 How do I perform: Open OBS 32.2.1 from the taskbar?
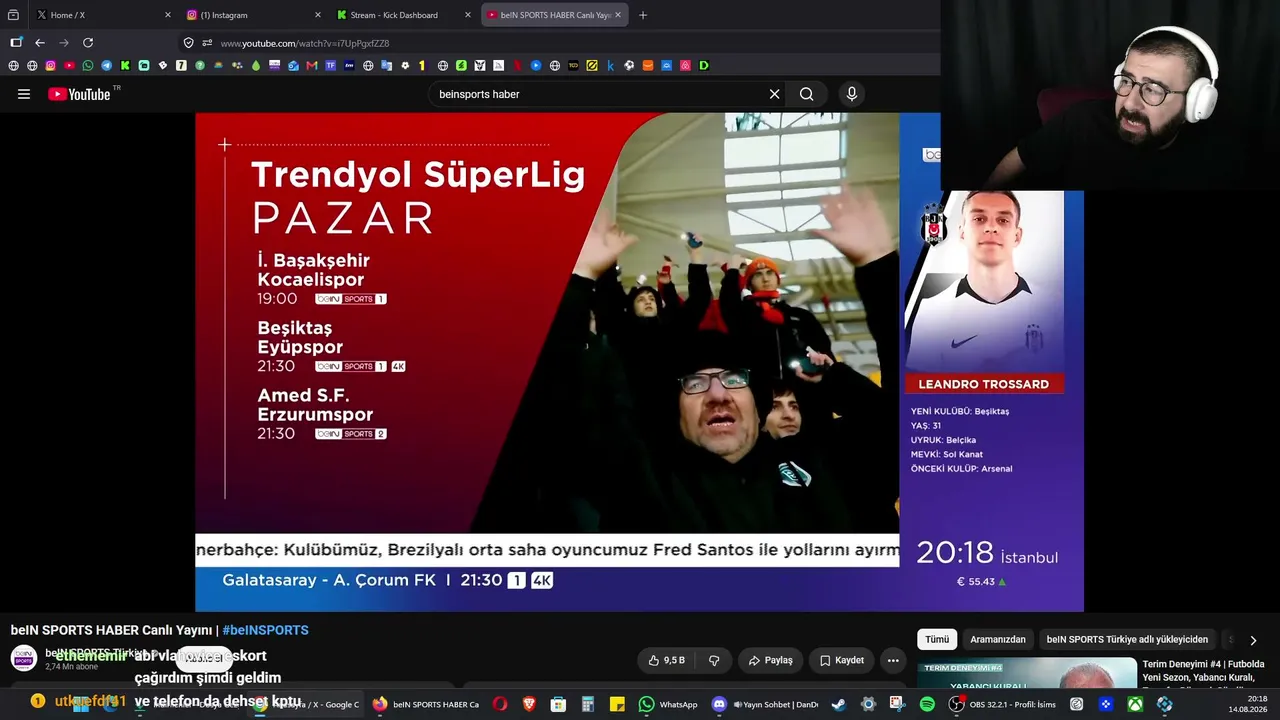pos(1003,704)
